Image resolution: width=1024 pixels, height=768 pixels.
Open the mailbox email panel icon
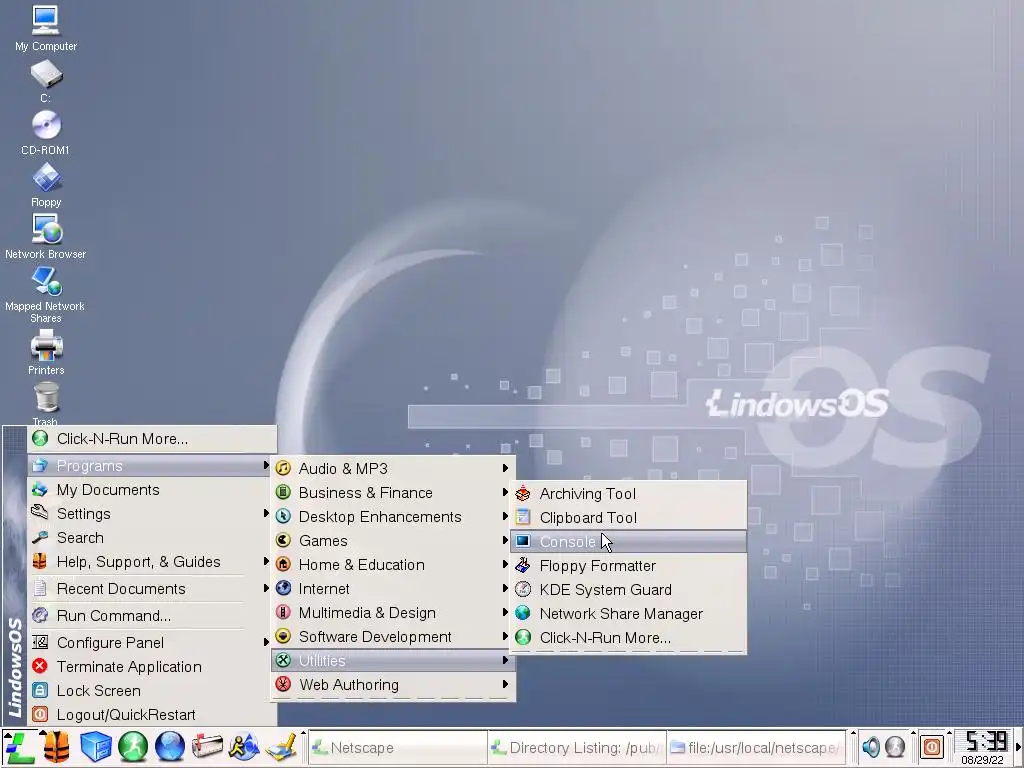207,748
